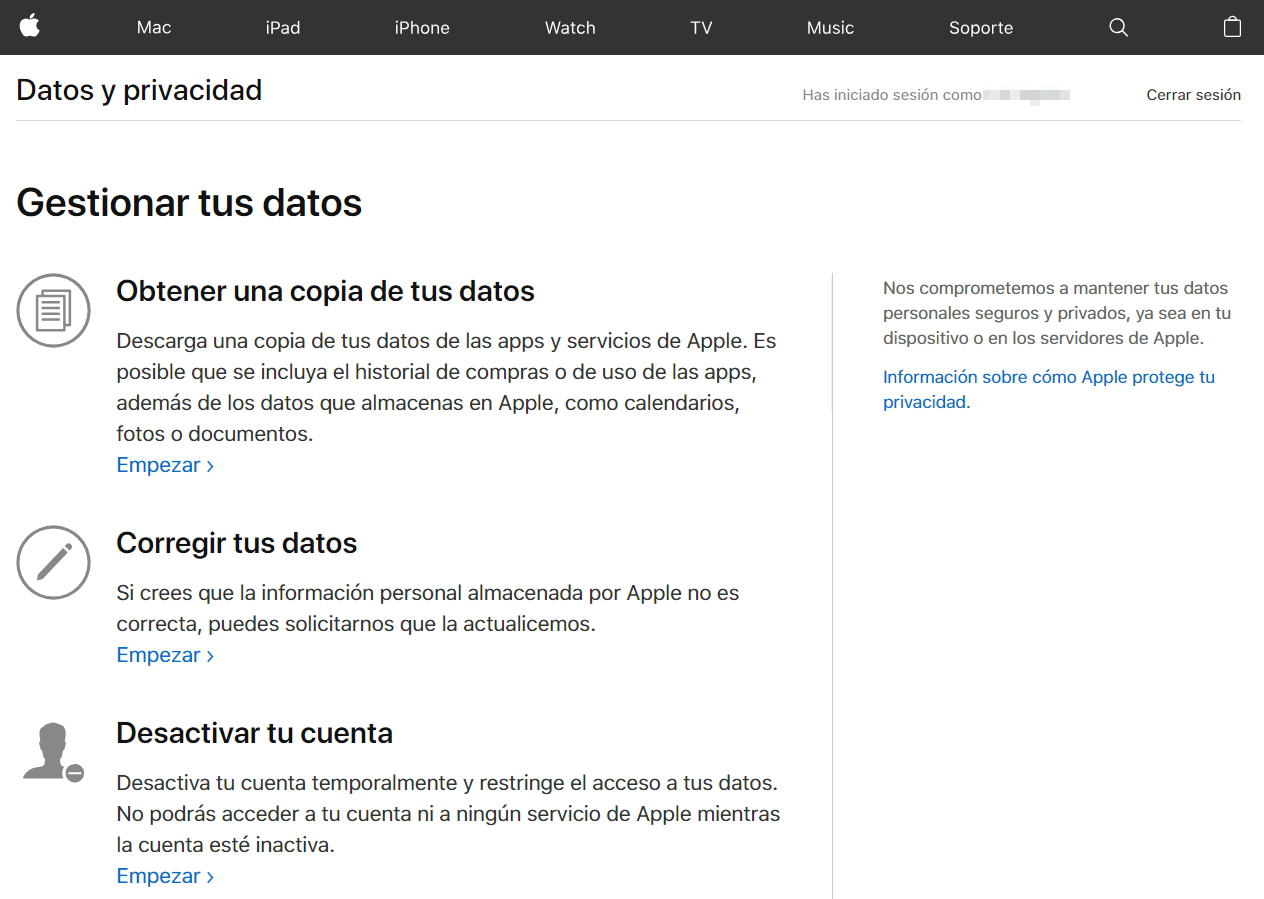Image resolution: width=1264 pixels, height=899 pixels.
Task: Open the Watch navigation item
Action: click(x=570, y=27)
